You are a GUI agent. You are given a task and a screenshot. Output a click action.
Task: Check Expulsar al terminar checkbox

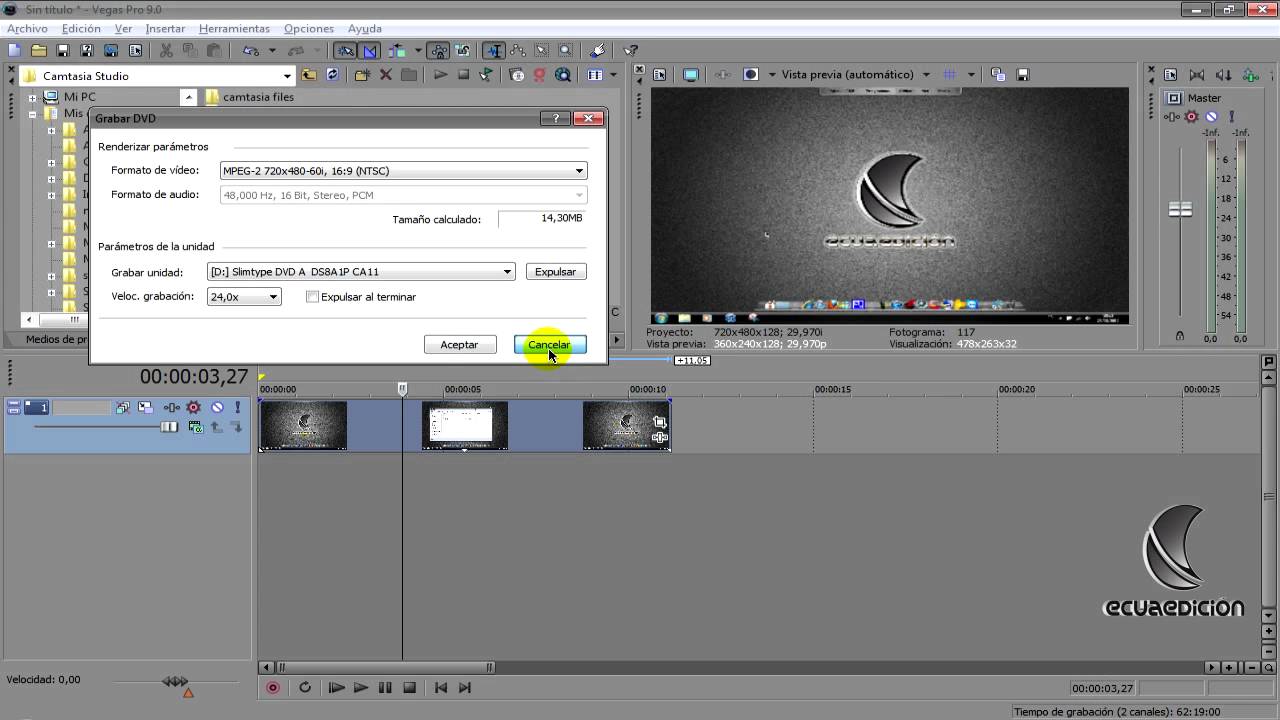[x=312, y=297]
